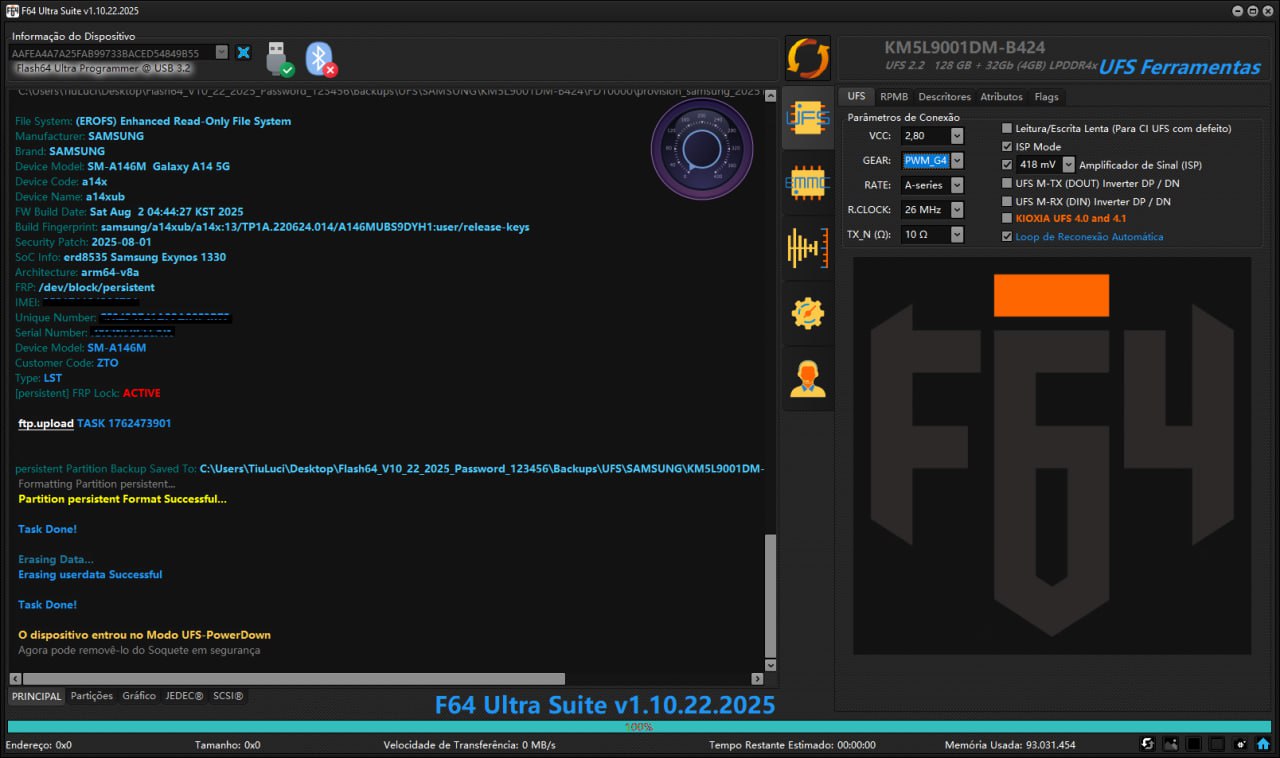This screenshot has height=758, width=1280.
Task: Enable UFS M-TX (DOUT) Inverter checkbox
Action: (1007, 183)
